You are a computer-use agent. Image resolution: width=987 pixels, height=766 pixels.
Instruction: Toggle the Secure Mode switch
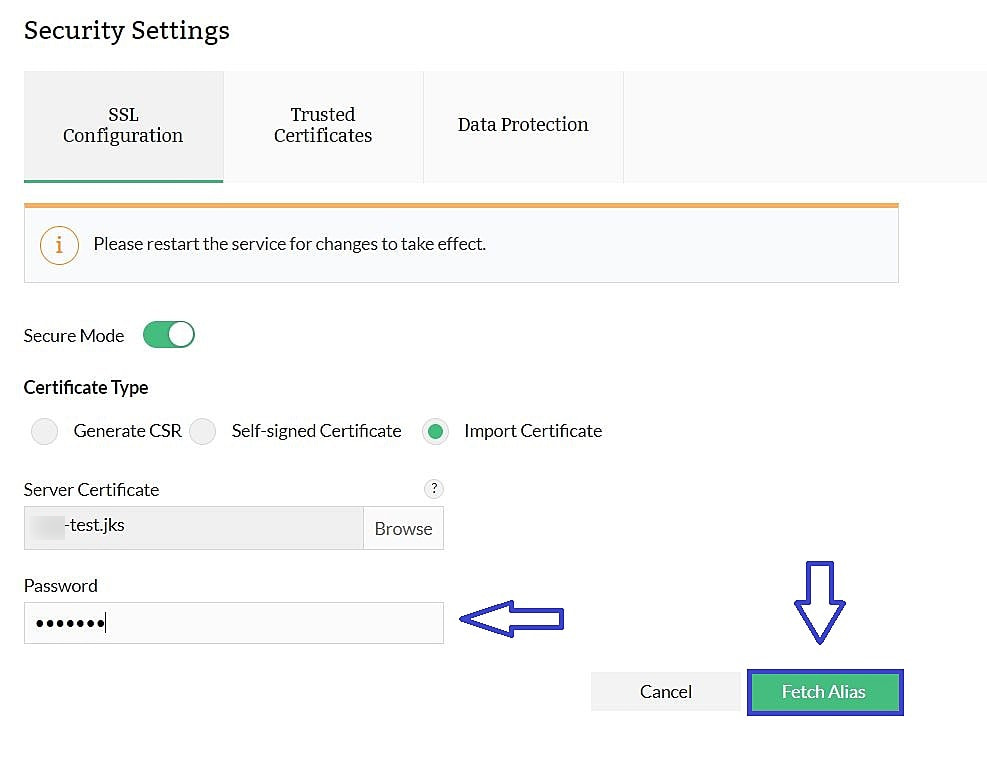tap(168, 335)
